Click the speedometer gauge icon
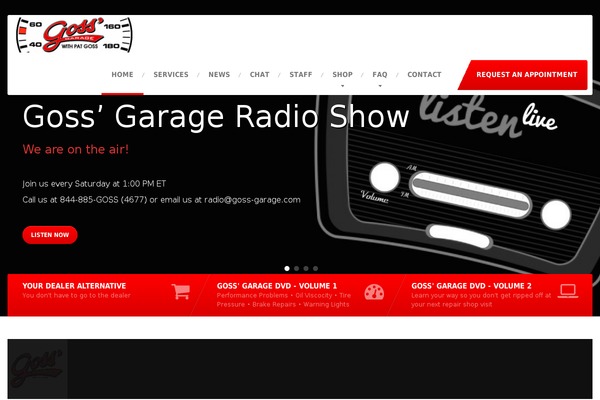 [x=374, y=292]
